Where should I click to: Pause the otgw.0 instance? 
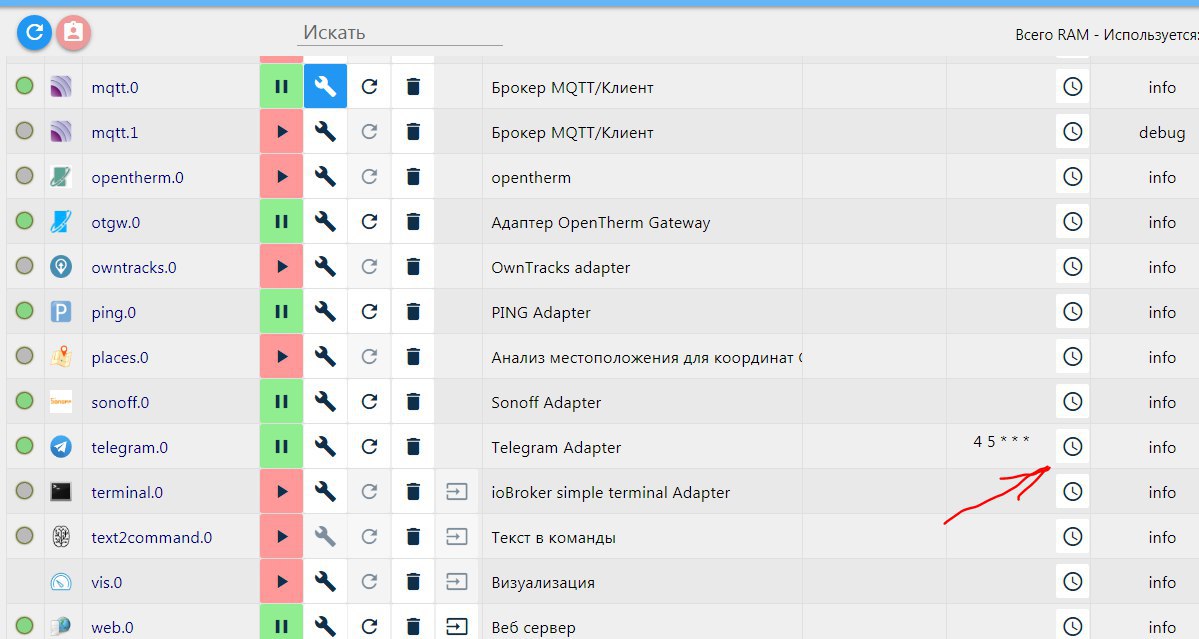click(x=281, y=222)
